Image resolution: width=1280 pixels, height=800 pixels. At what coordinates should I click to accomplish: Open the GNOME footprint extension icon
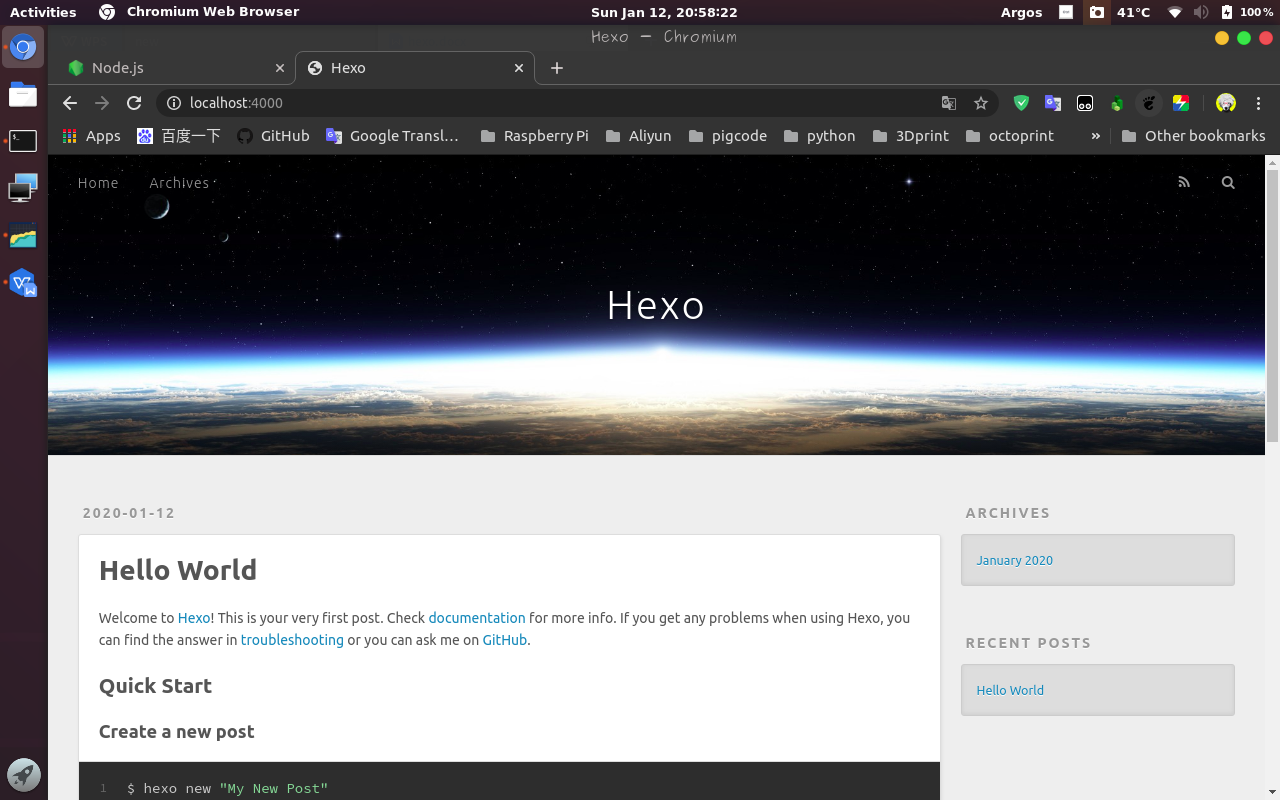(x=1149, y=103)
